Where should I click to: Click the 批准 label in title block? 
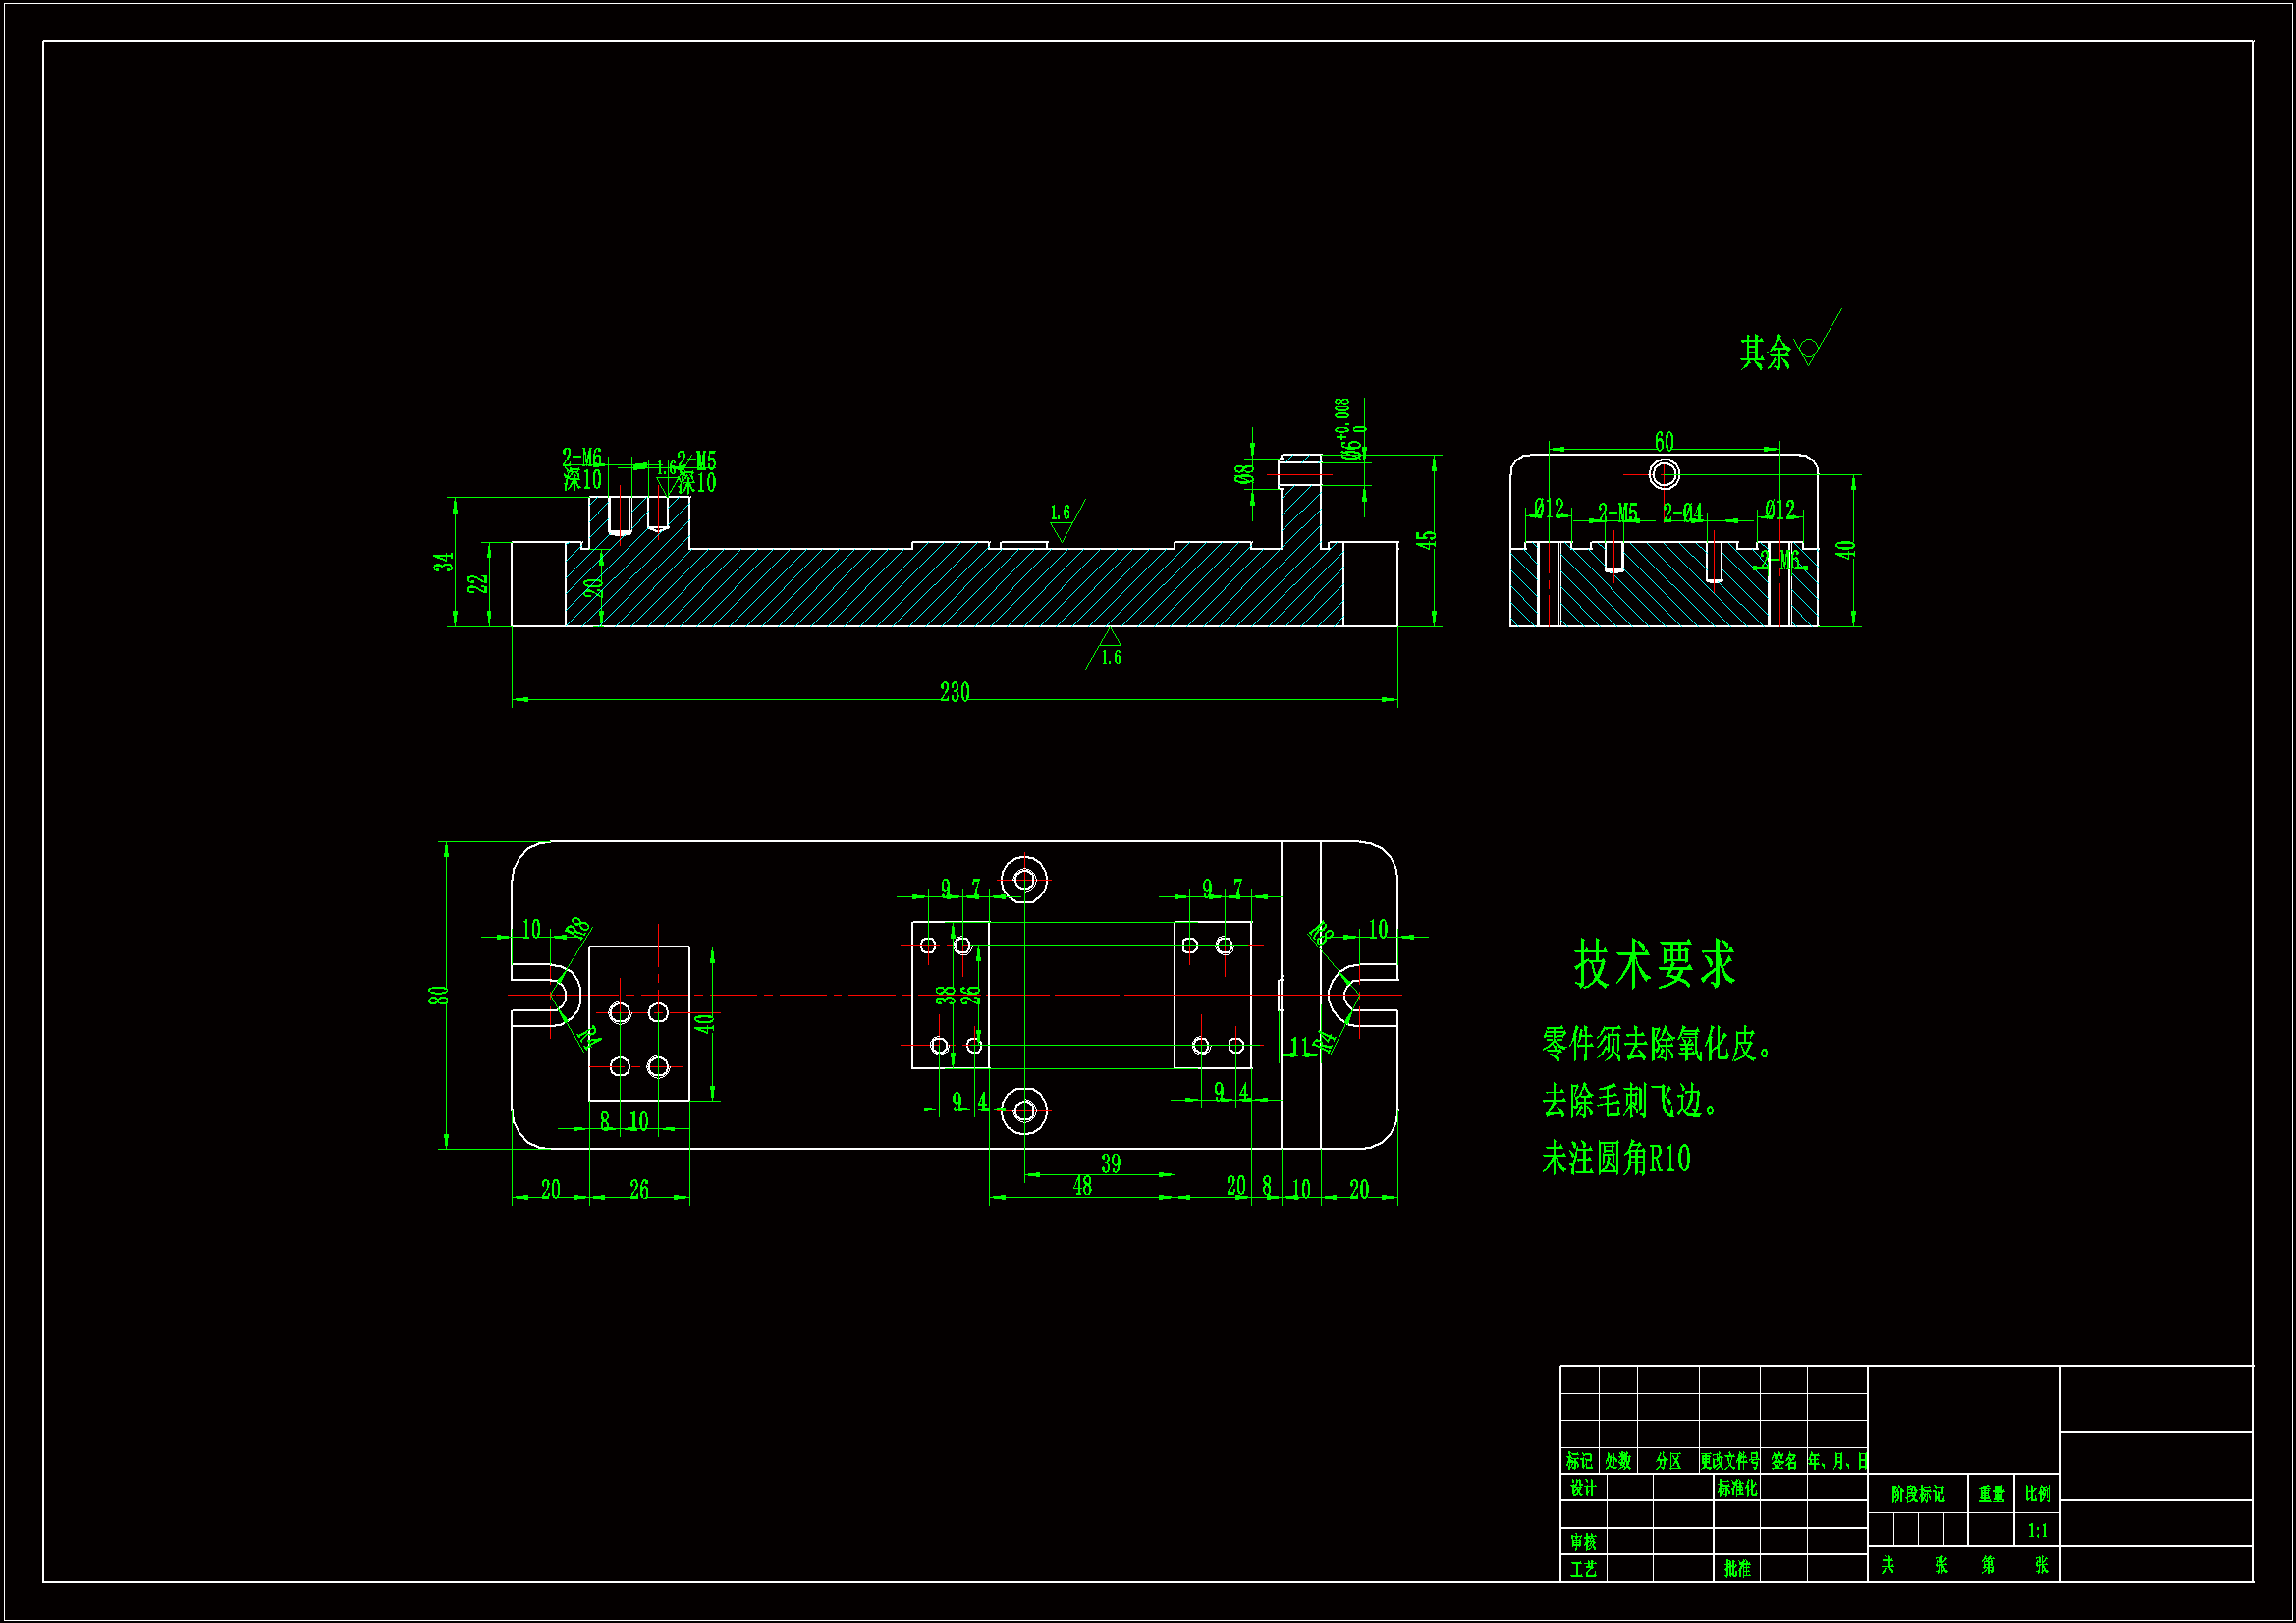coord(1737,1568)
